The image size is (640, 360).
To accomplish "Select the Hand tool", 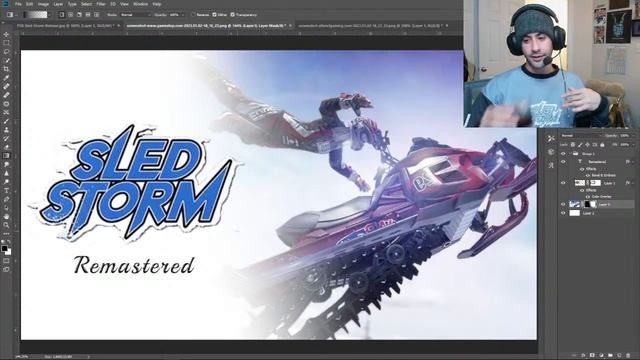I will tap(6, 216).
